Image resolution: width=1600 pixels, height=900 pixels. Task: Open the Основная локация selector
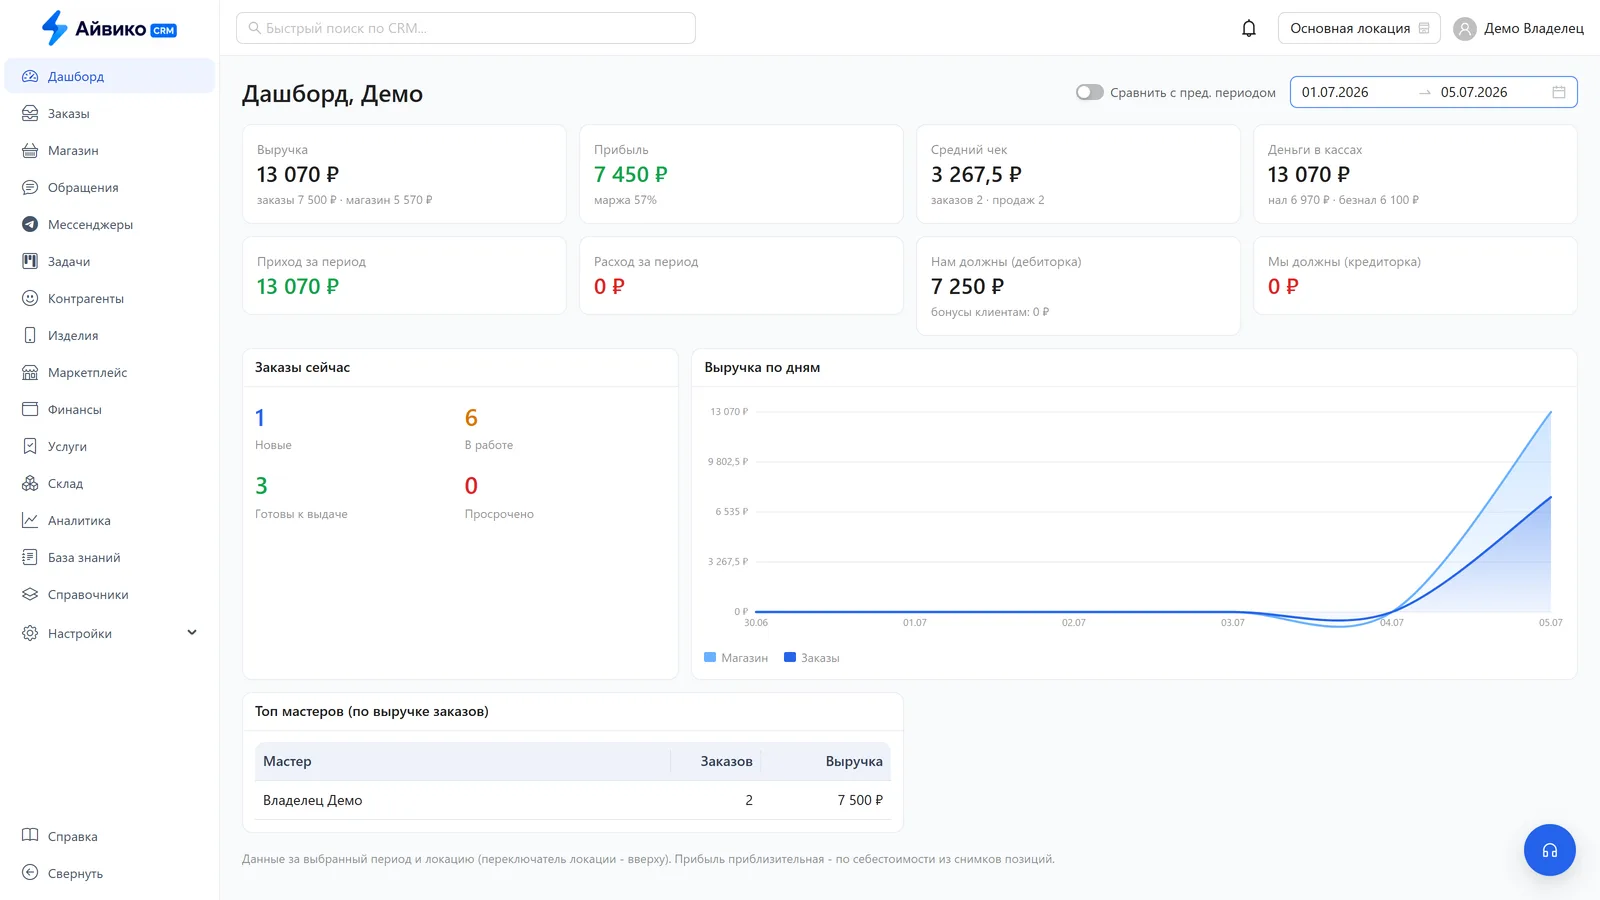click(1359, 28)
